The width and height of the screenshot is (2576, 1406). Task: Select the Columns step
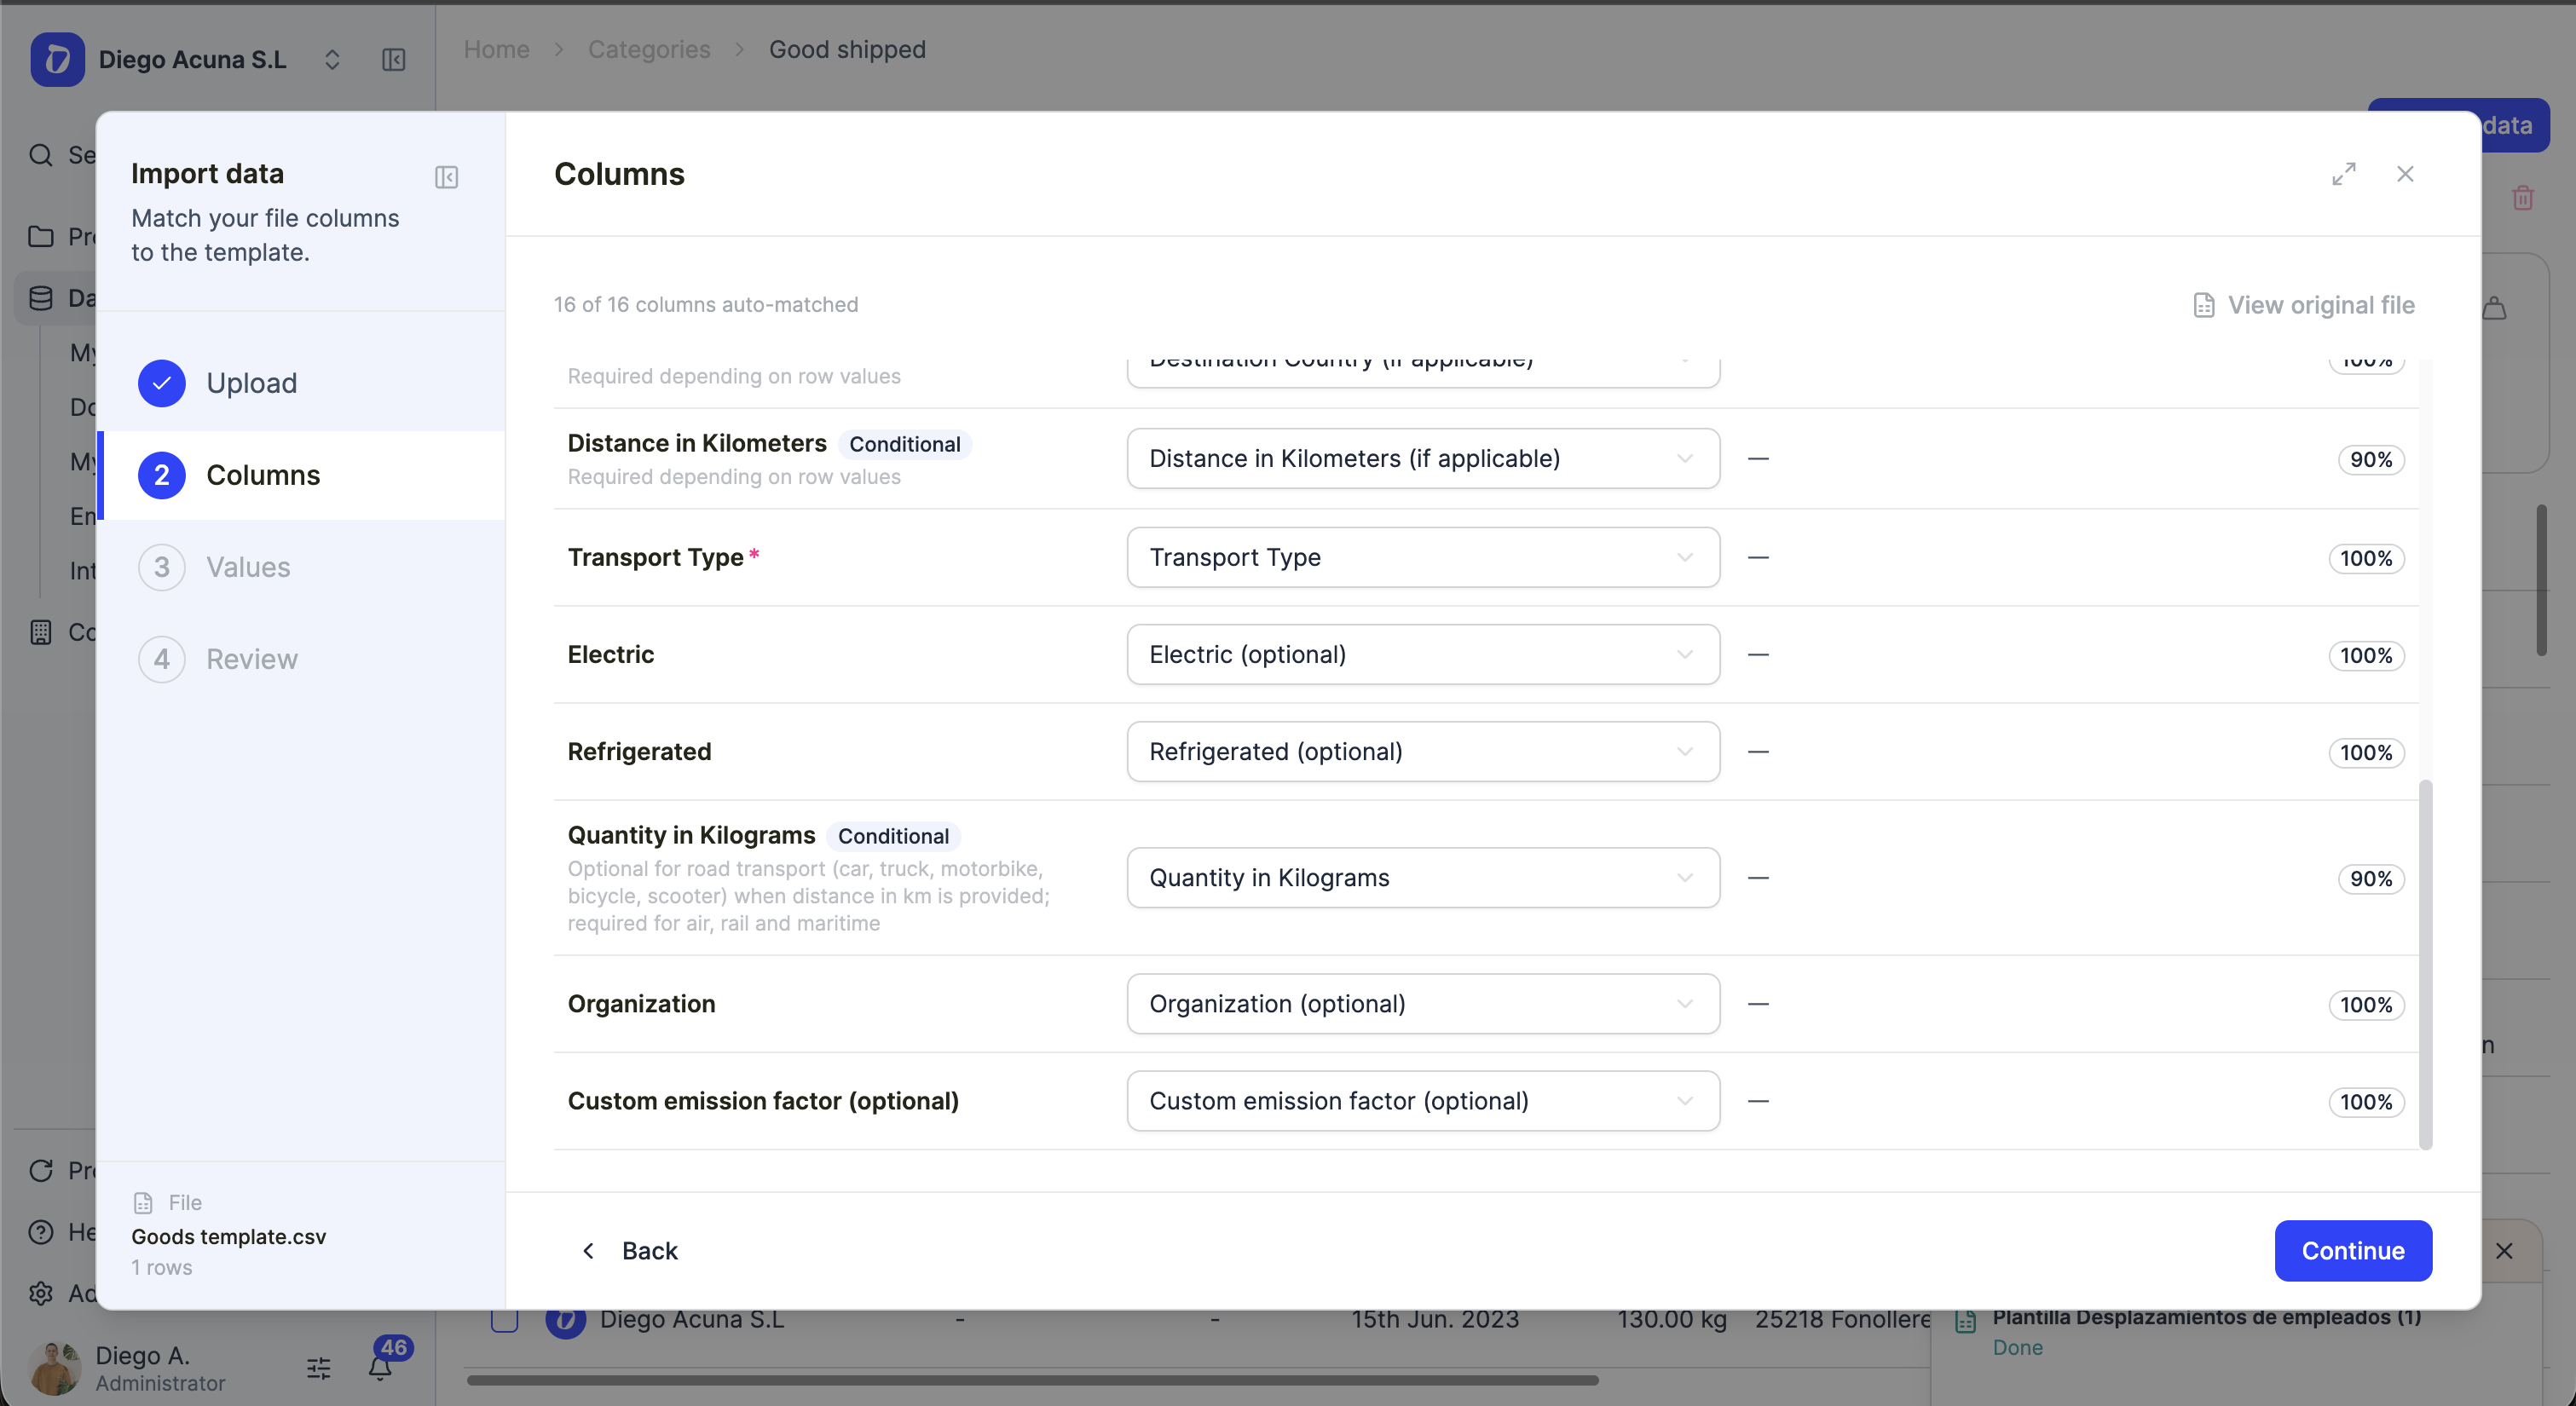point(301,475)
